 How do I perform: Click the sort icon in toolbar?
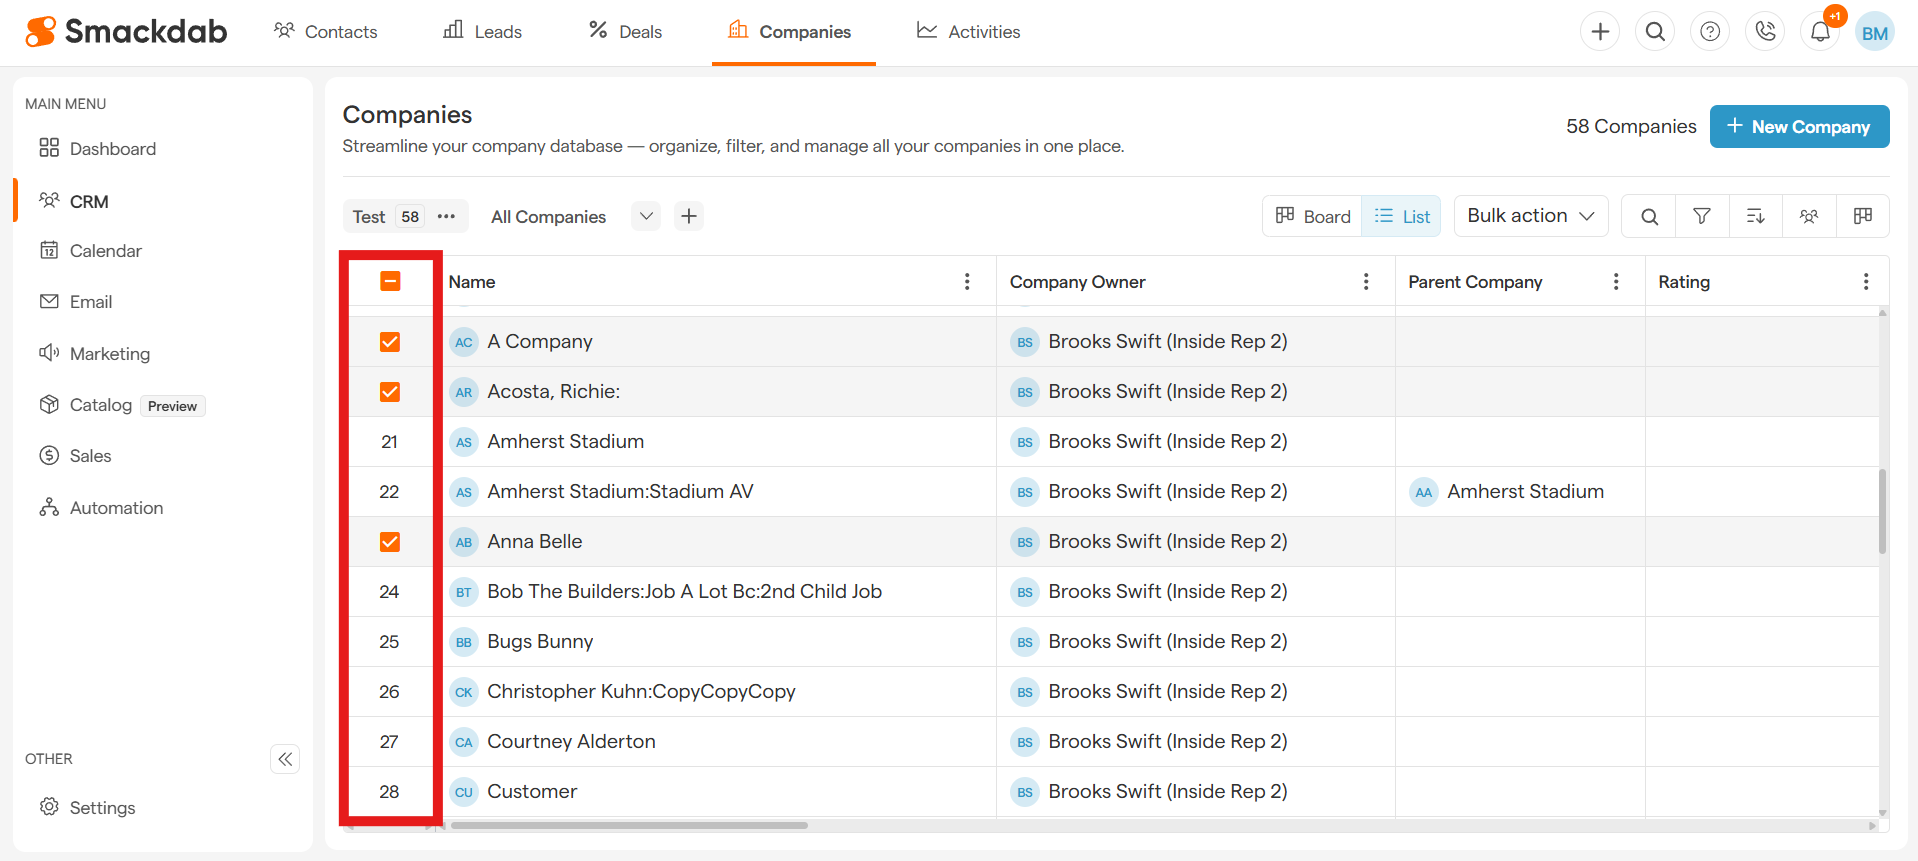pyautogui.click(x=1755, y=216)
